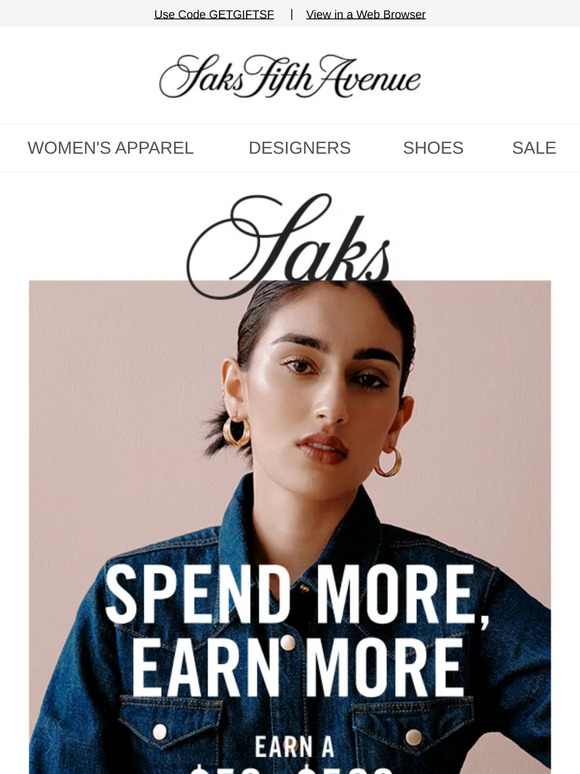The height and width of the screenshot is (774, 580).
Task: Click the partially visible dollar amount text
Action: coord(292,769)
